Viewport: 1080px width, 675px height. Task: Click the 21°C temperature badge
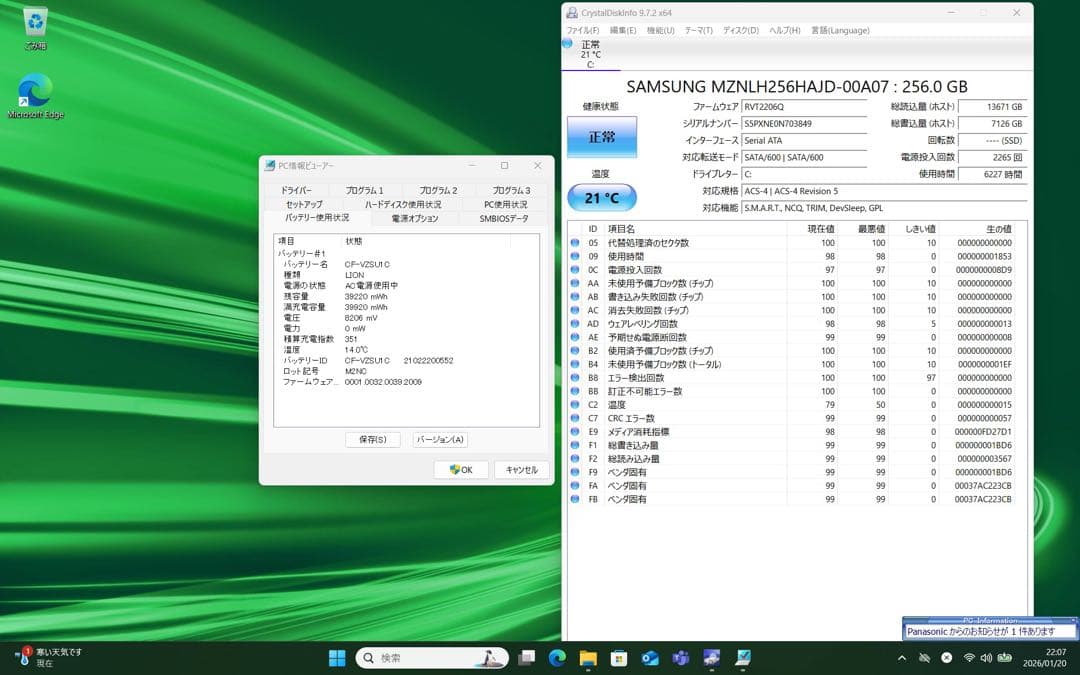599,197
